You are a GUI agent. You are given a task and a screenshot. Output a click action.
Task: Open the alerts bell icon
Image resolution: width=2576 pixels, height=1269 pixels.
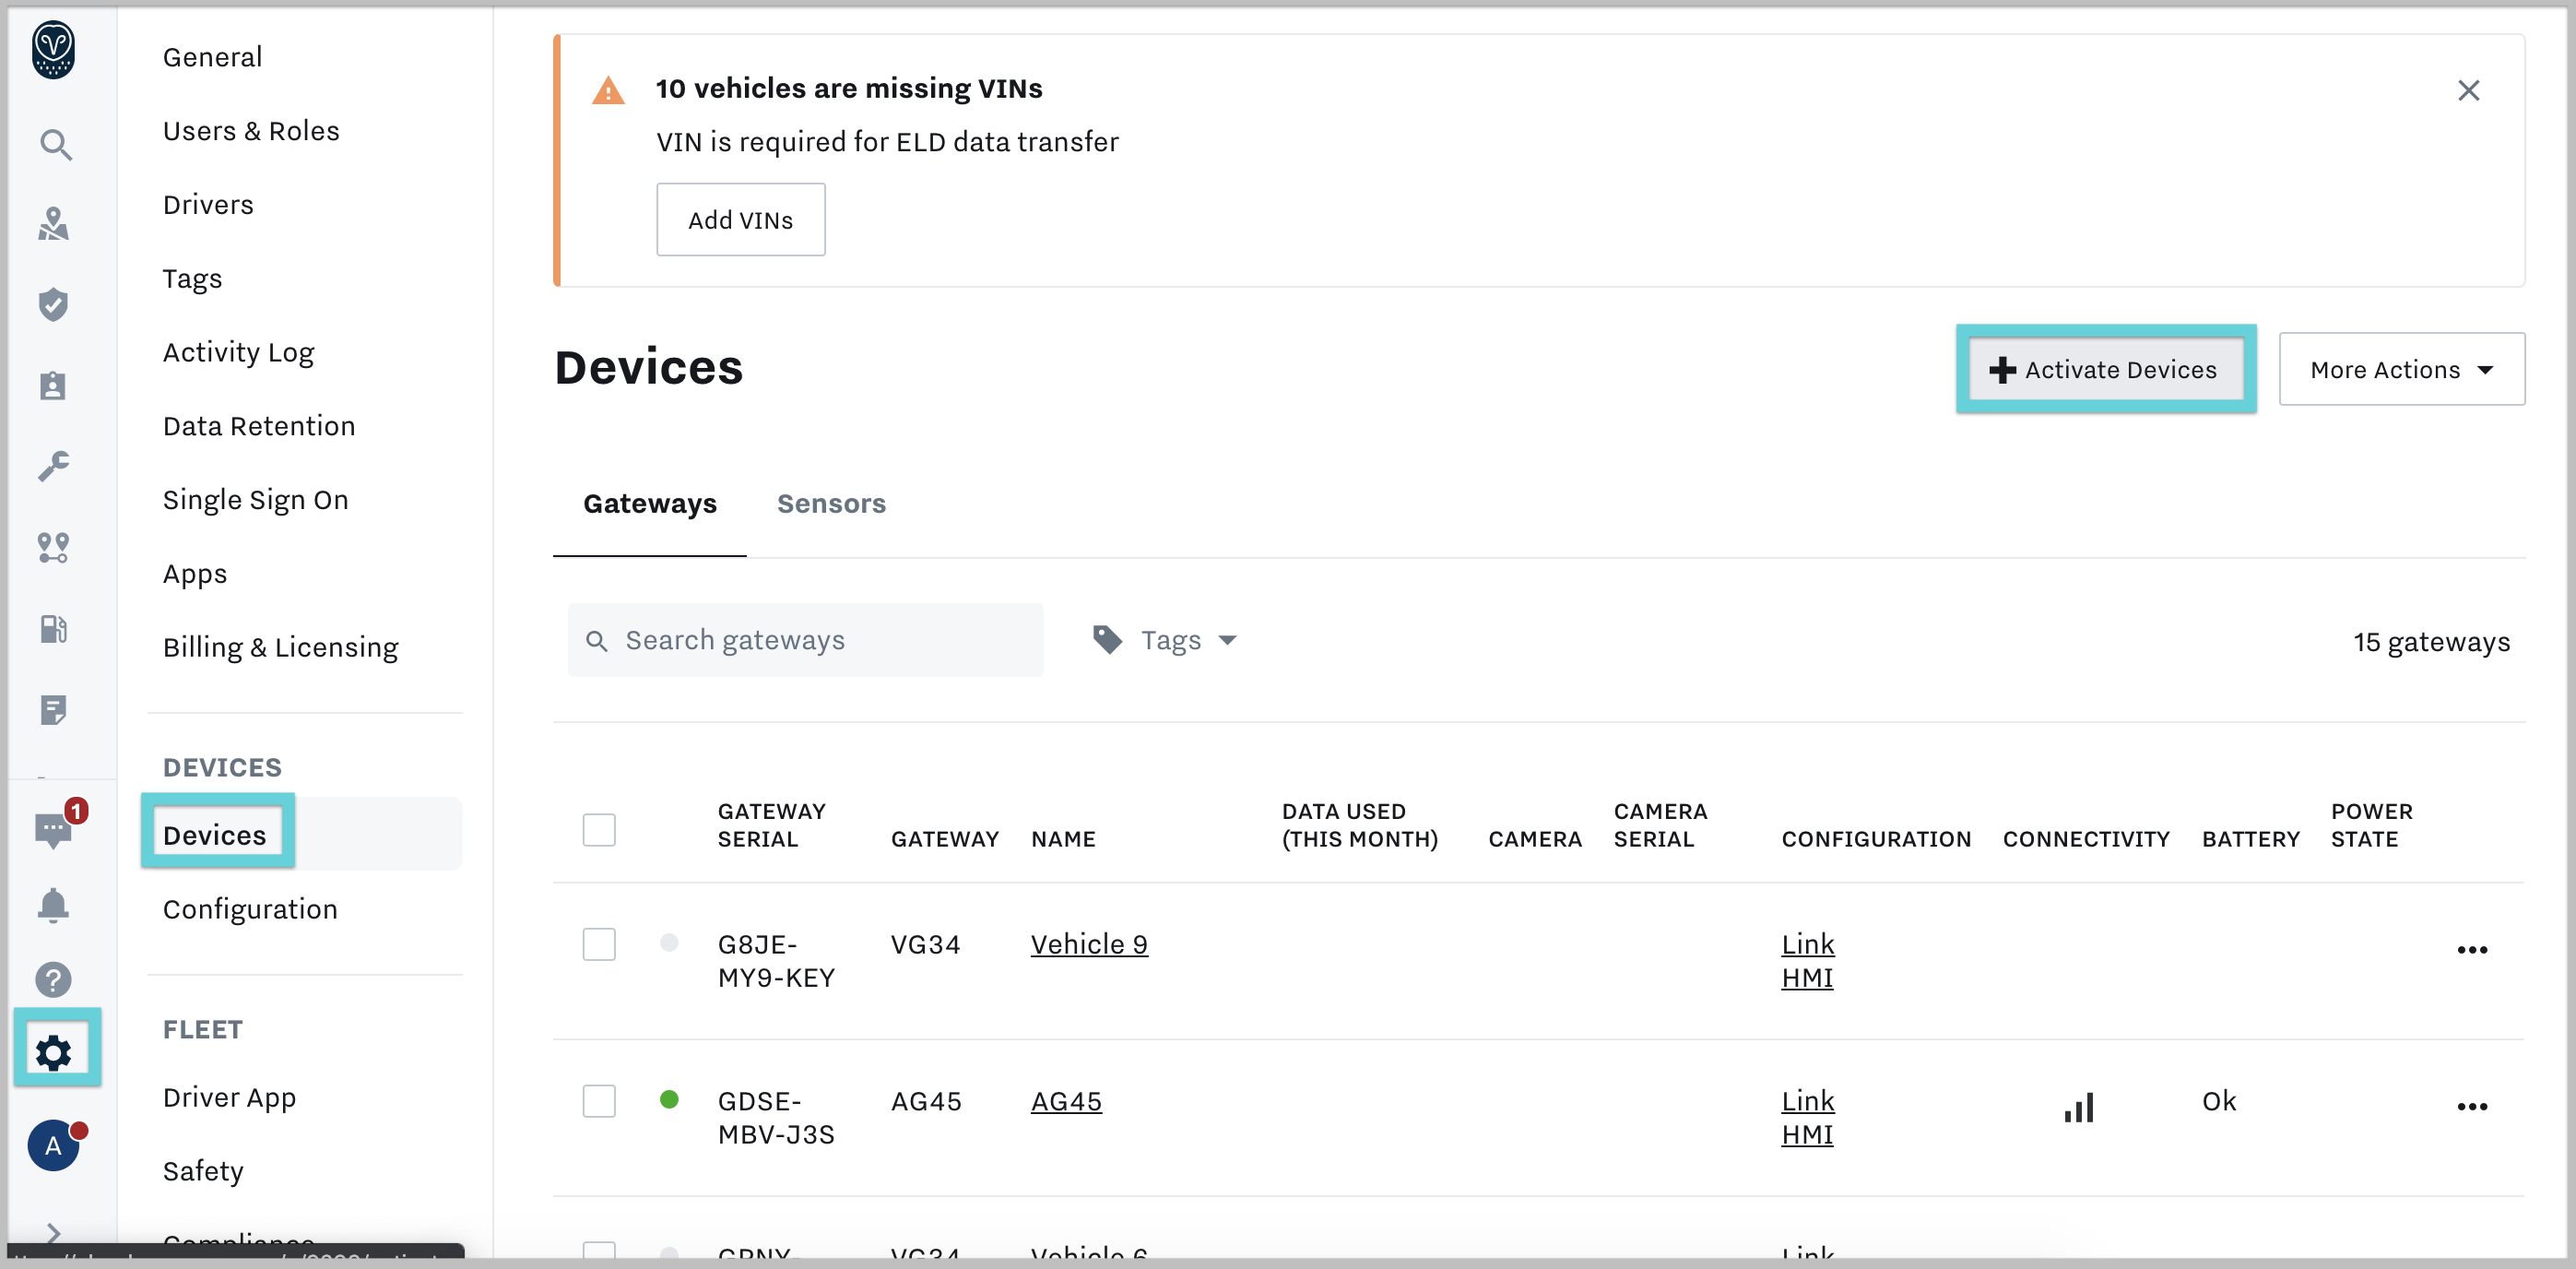pos(53,905)
